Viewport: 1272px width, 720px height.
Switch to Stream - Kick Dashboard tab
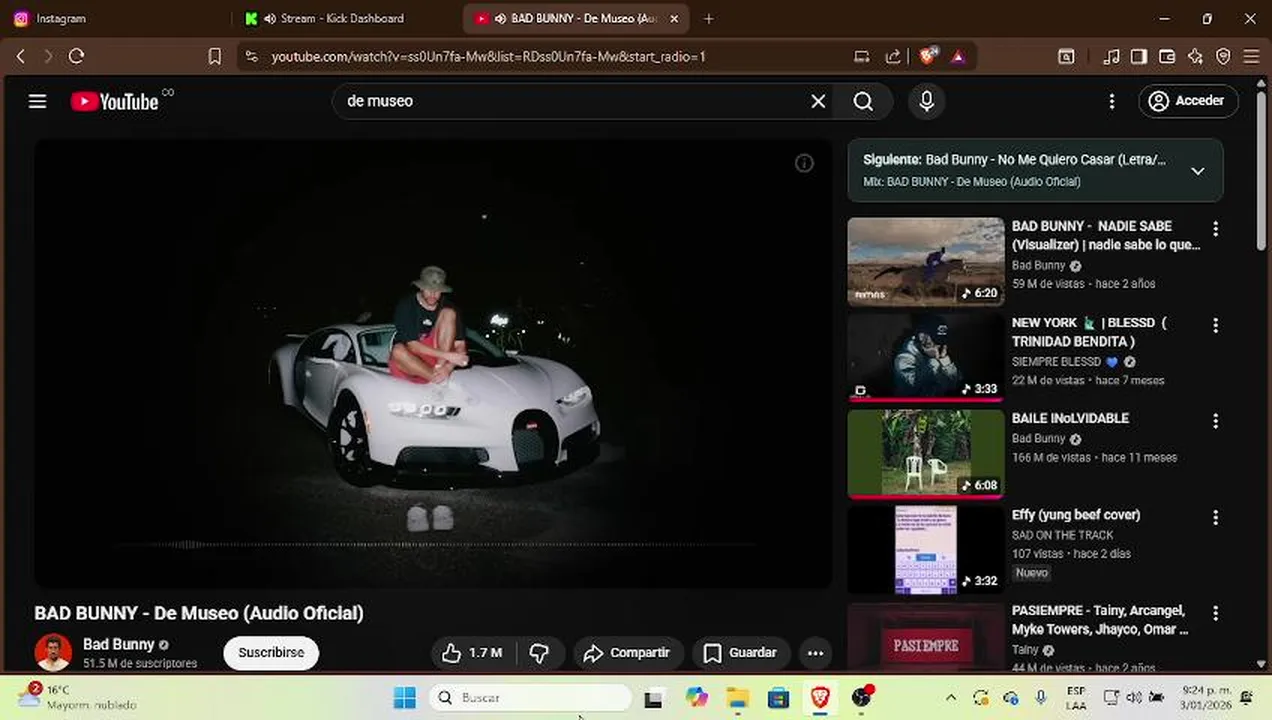345,18
